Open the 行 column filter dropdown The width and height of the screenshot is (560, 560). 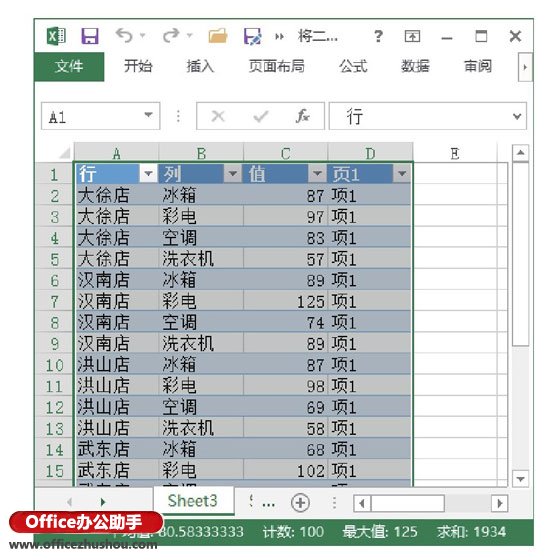click(x=148, y=174)
